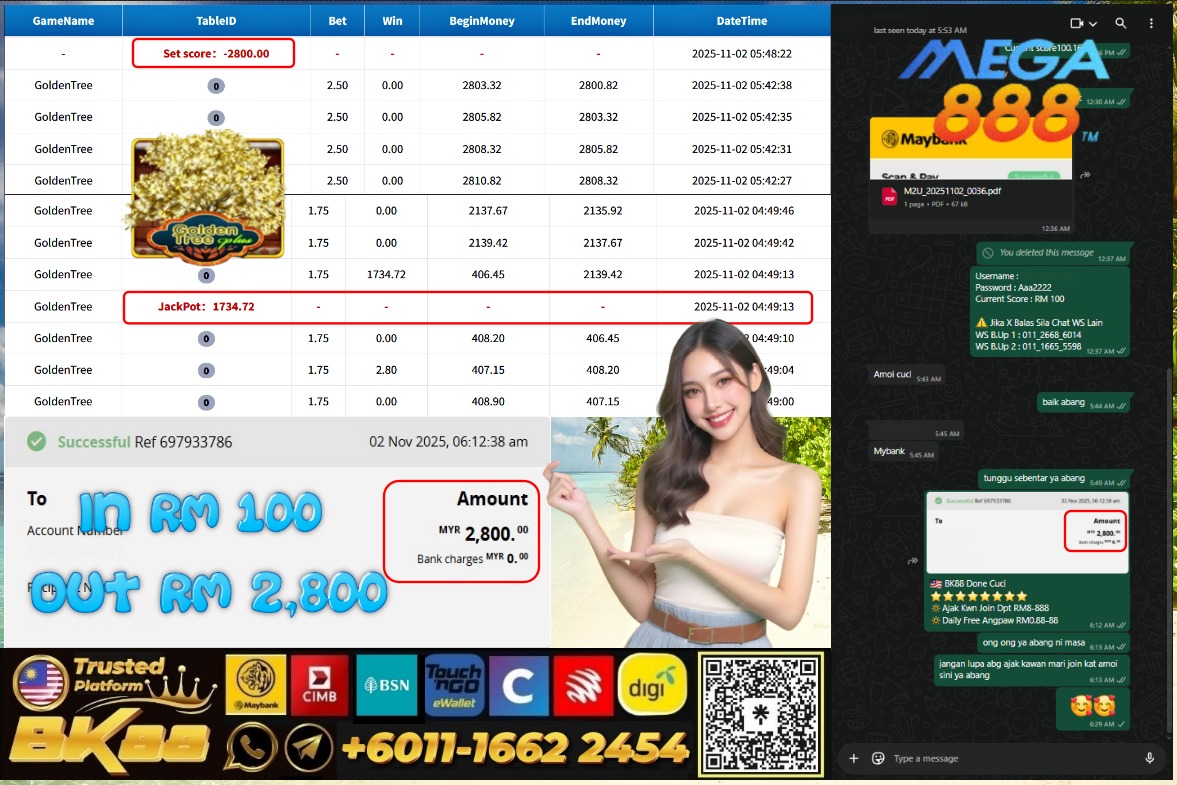1177x785 pixels.
Task: Click the Set score -2800.00 cell
Action: point(214,53)
